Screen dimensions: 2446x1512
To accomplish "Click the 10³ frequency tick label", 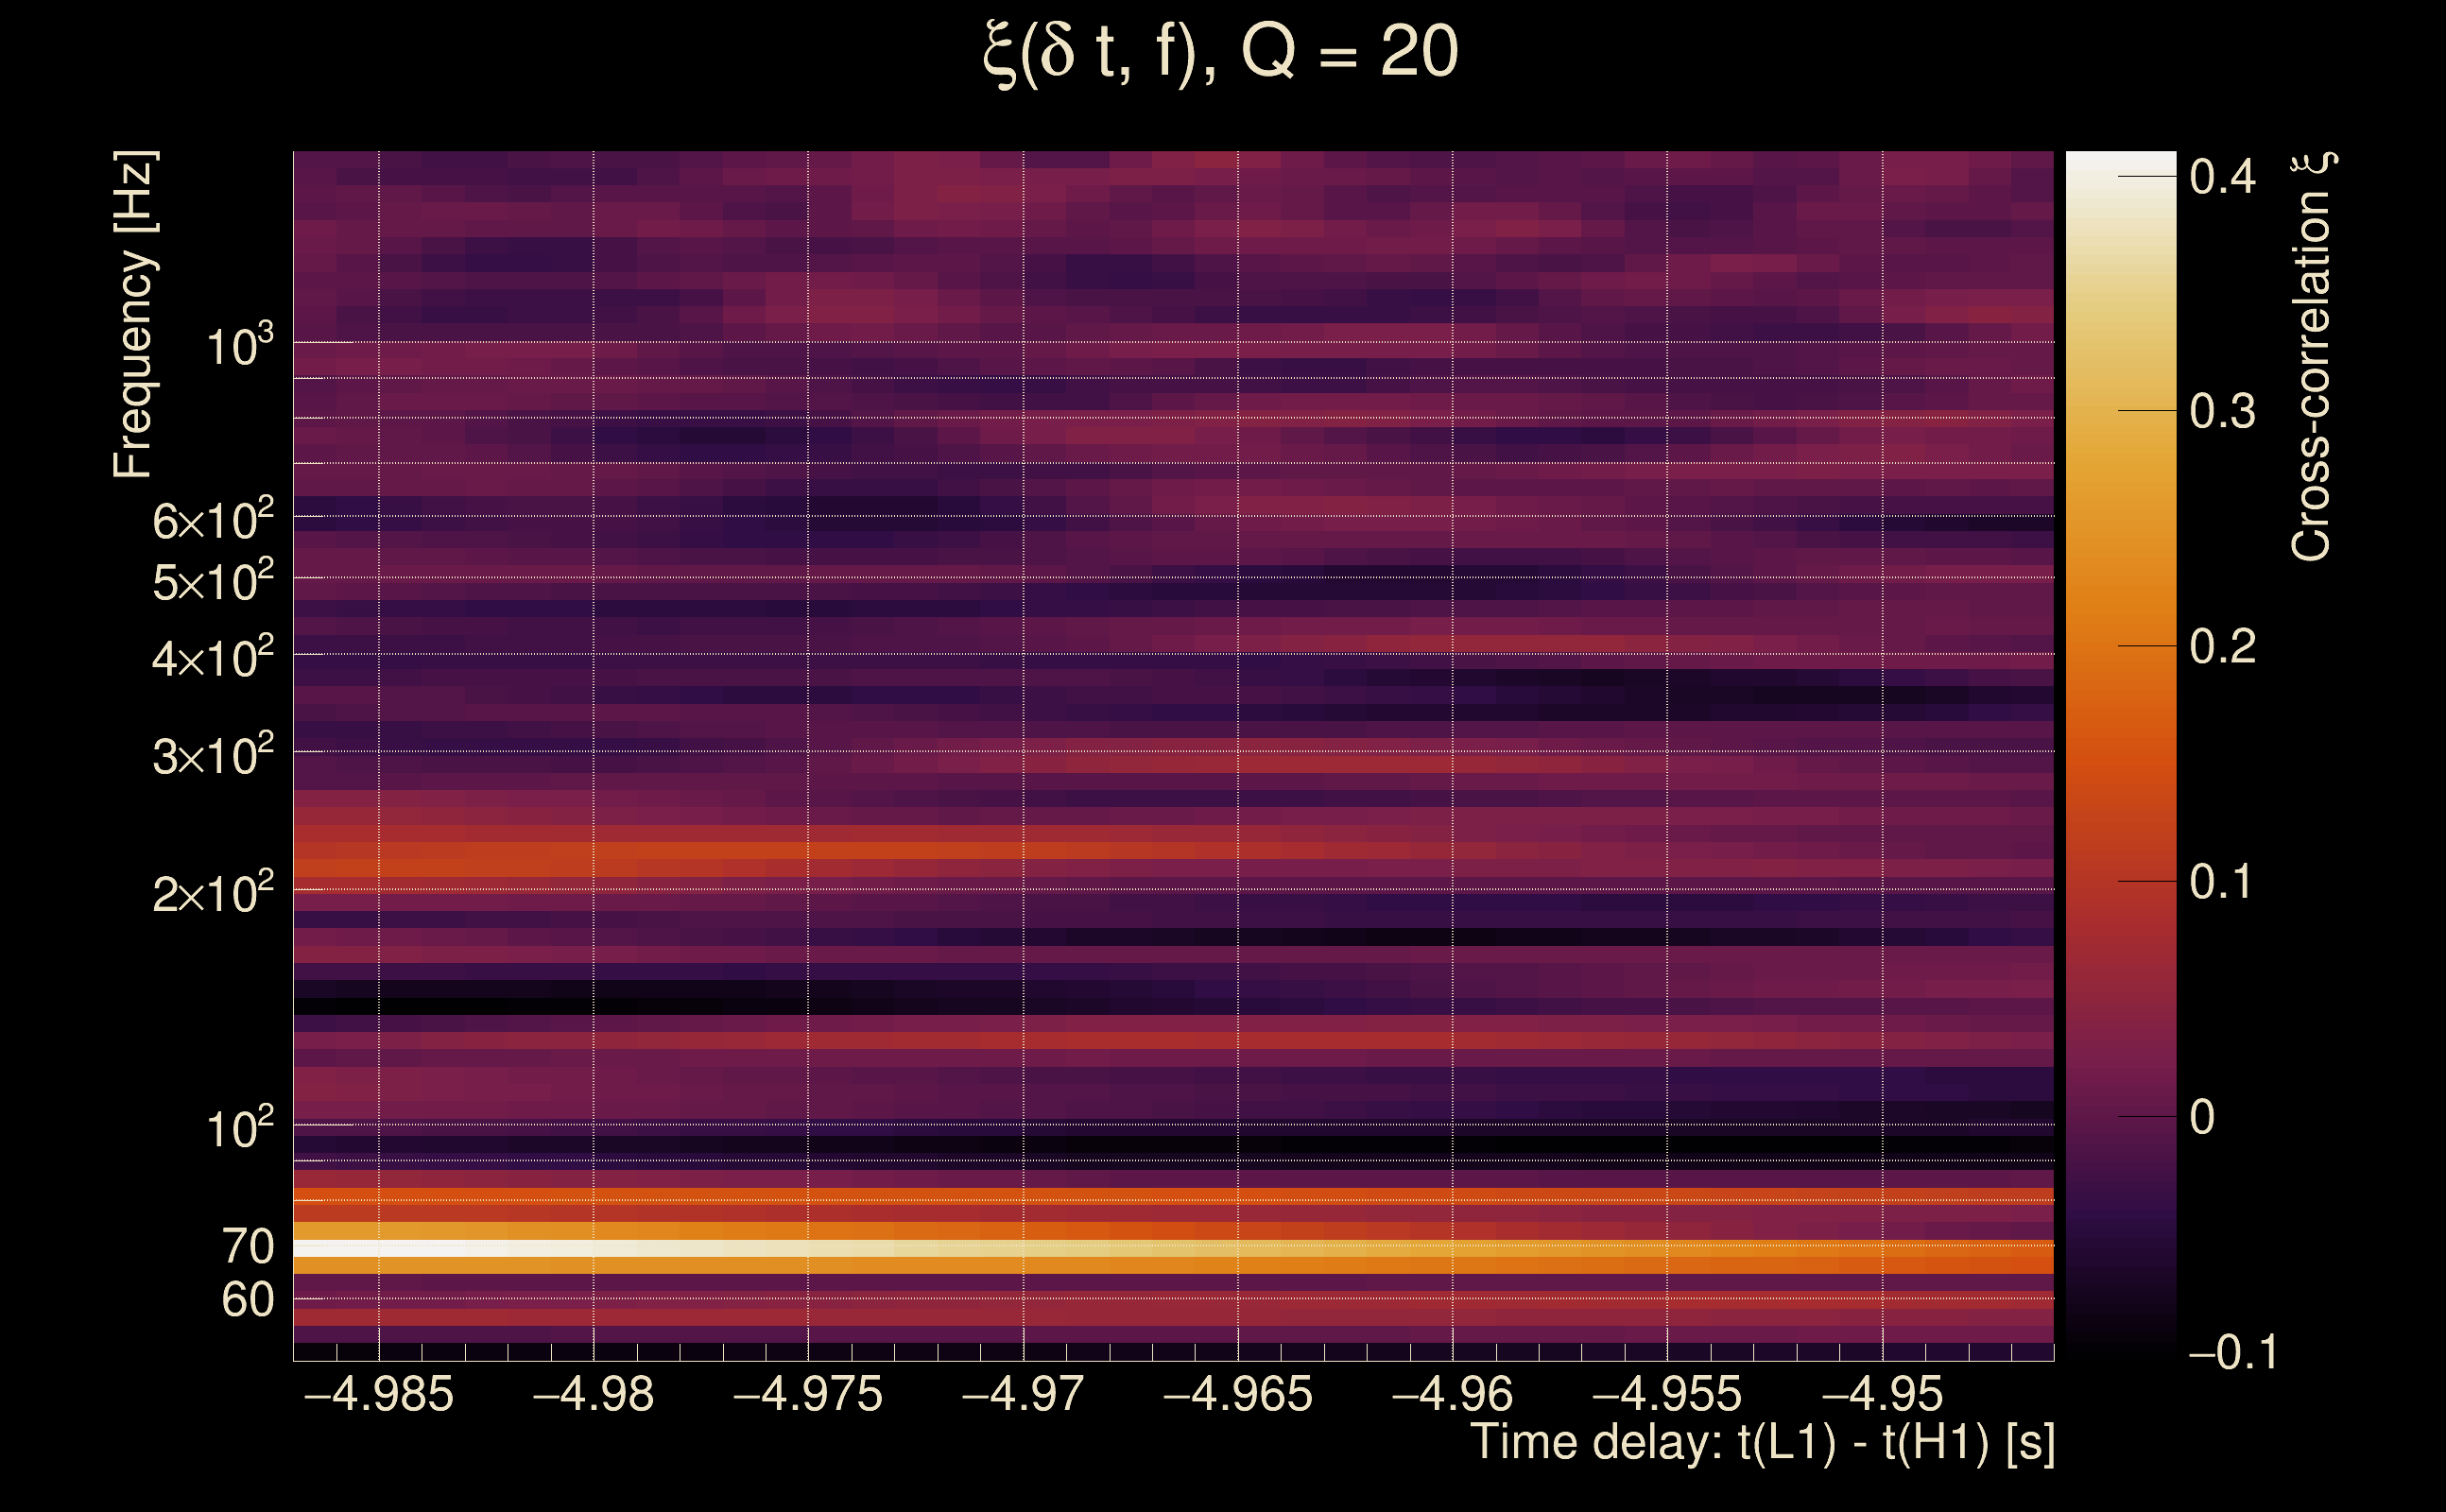I will pos(238,347).
